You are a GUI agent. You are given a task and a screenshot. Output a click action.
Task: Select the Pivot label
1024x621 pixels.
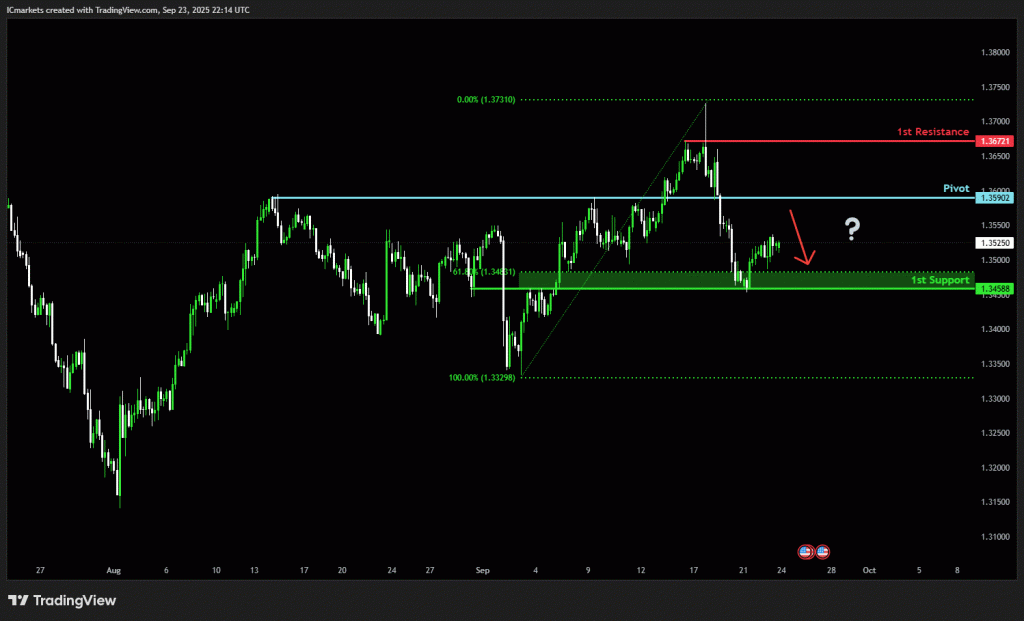point(956,188)
